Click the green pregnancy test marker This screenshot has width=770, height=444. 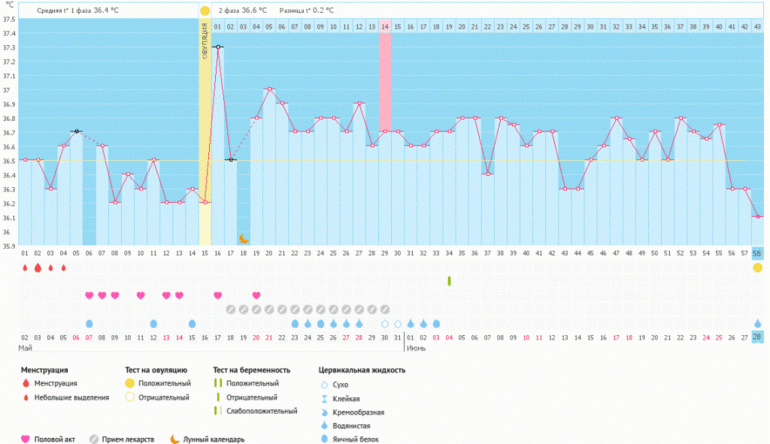[449, 281]
